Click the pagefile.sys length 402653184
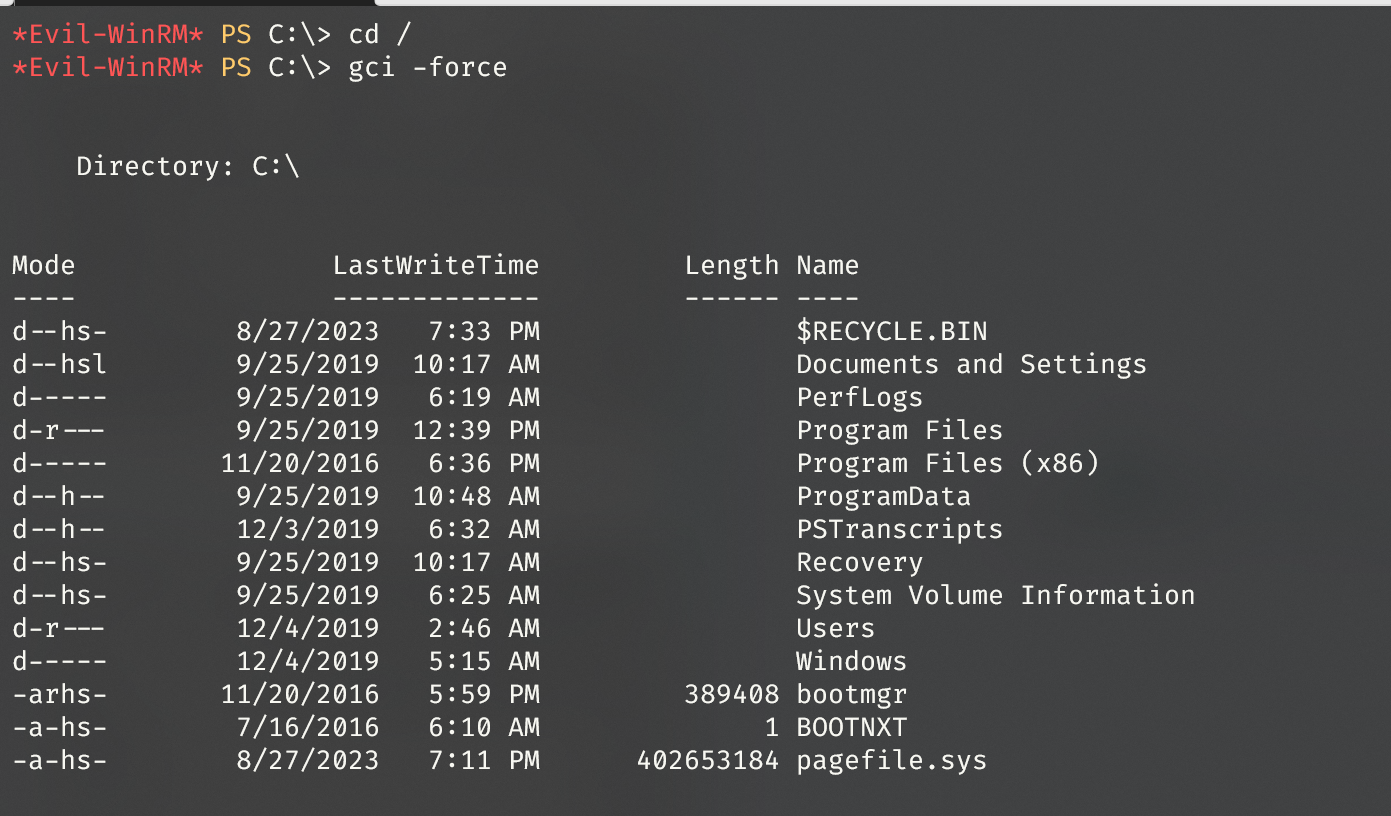The height and width of the screenshot is (816, 1391). tap(708, 760)
